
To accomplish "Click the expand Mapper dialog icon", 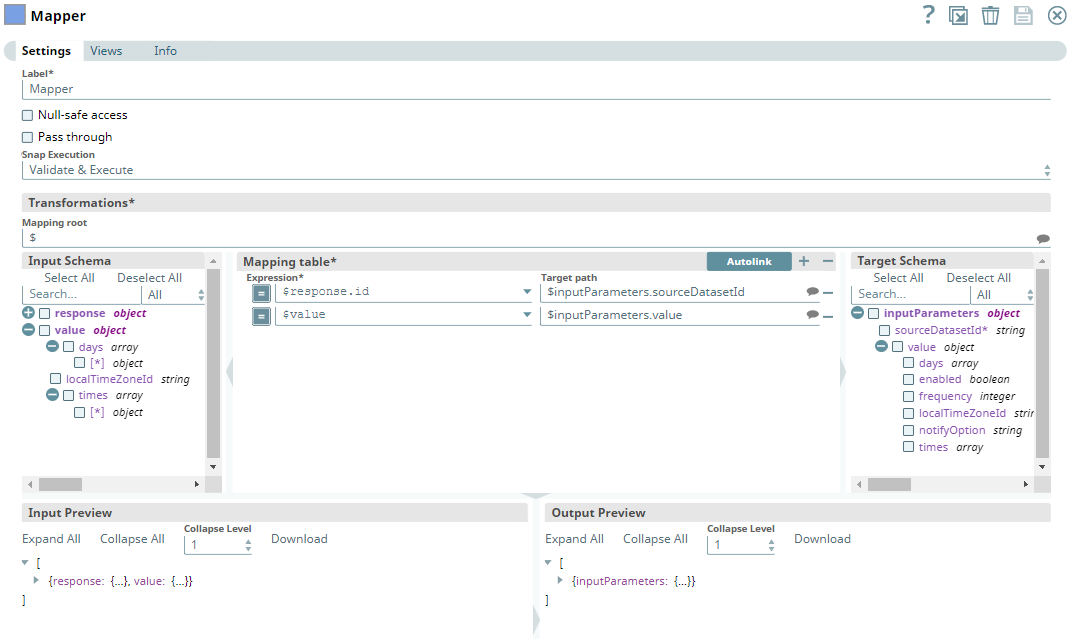I will (959, 15).
